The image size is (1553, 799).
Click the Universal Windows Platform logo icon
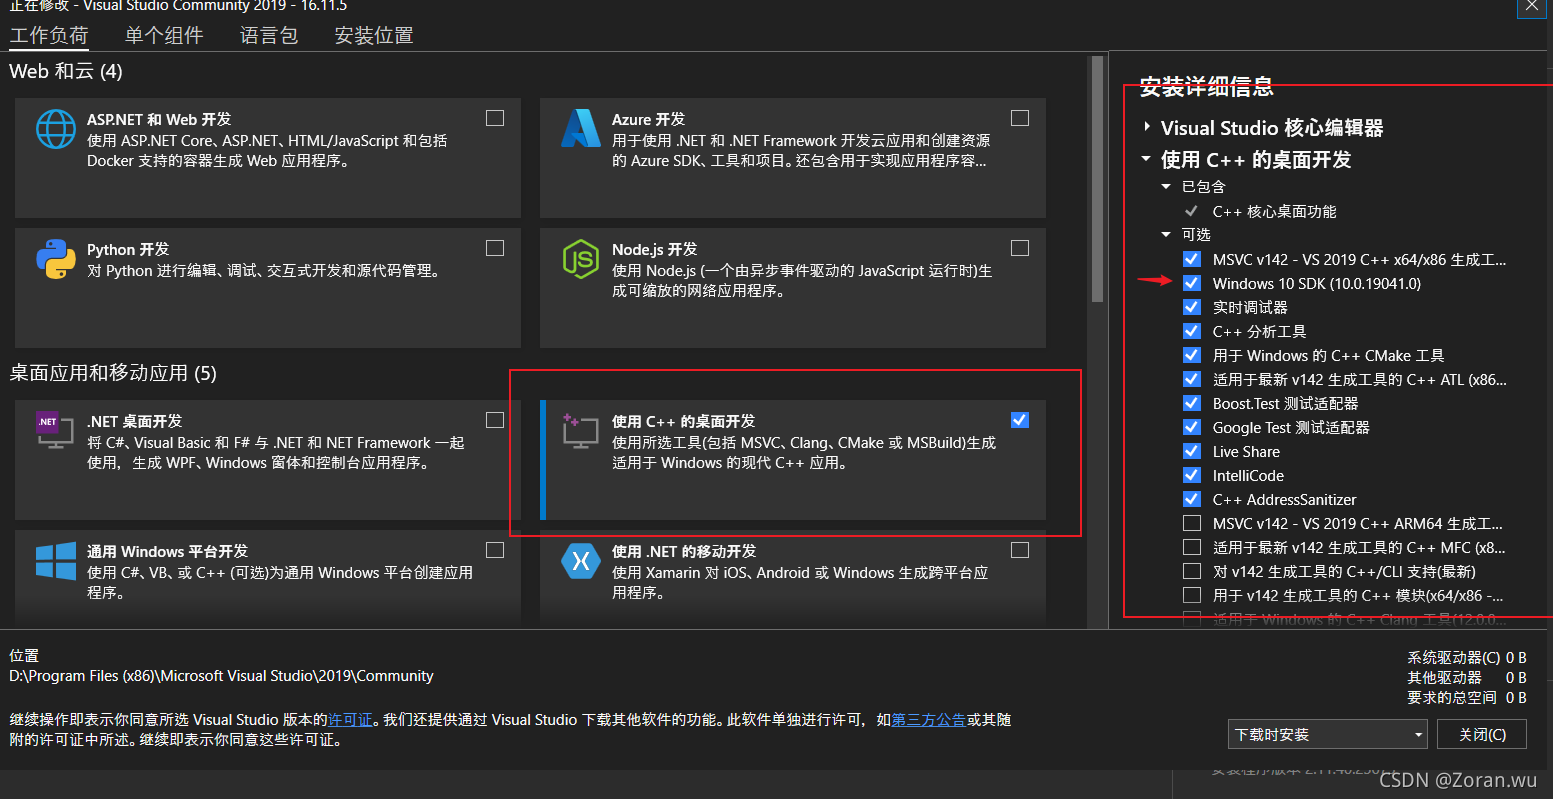click(56, 560)
